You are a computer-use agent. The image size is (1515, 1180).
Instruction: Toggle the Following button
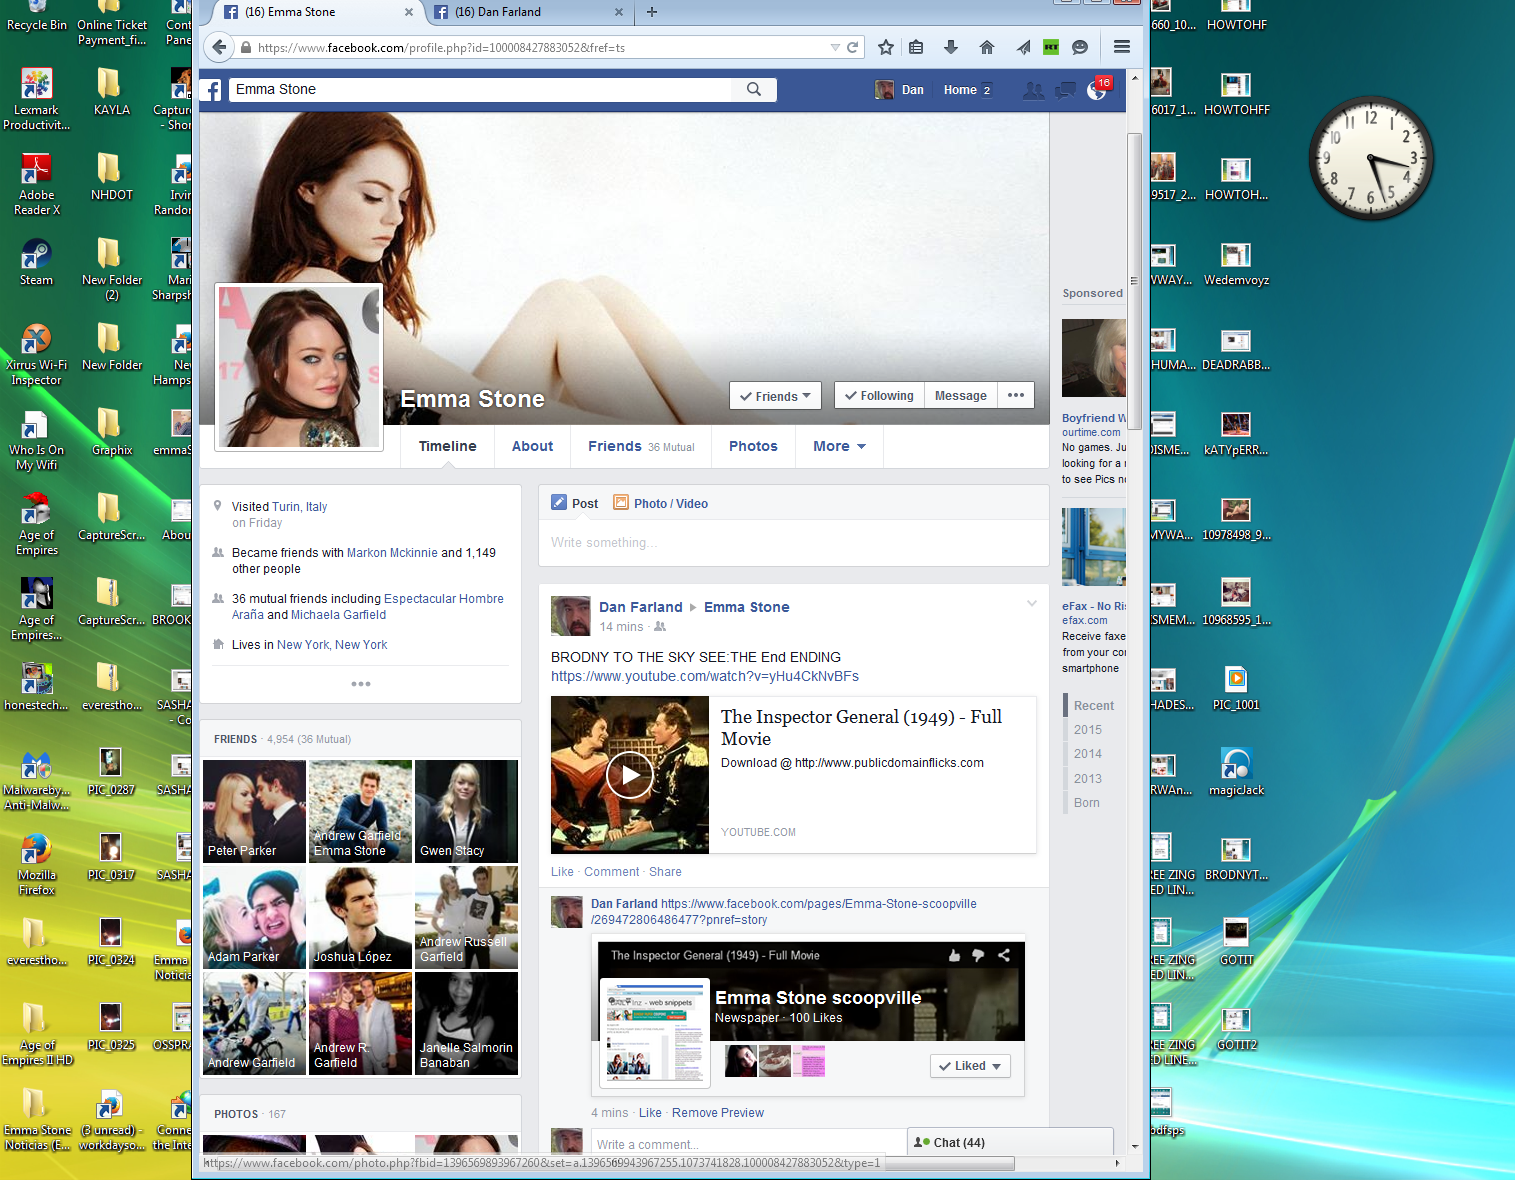879,396
